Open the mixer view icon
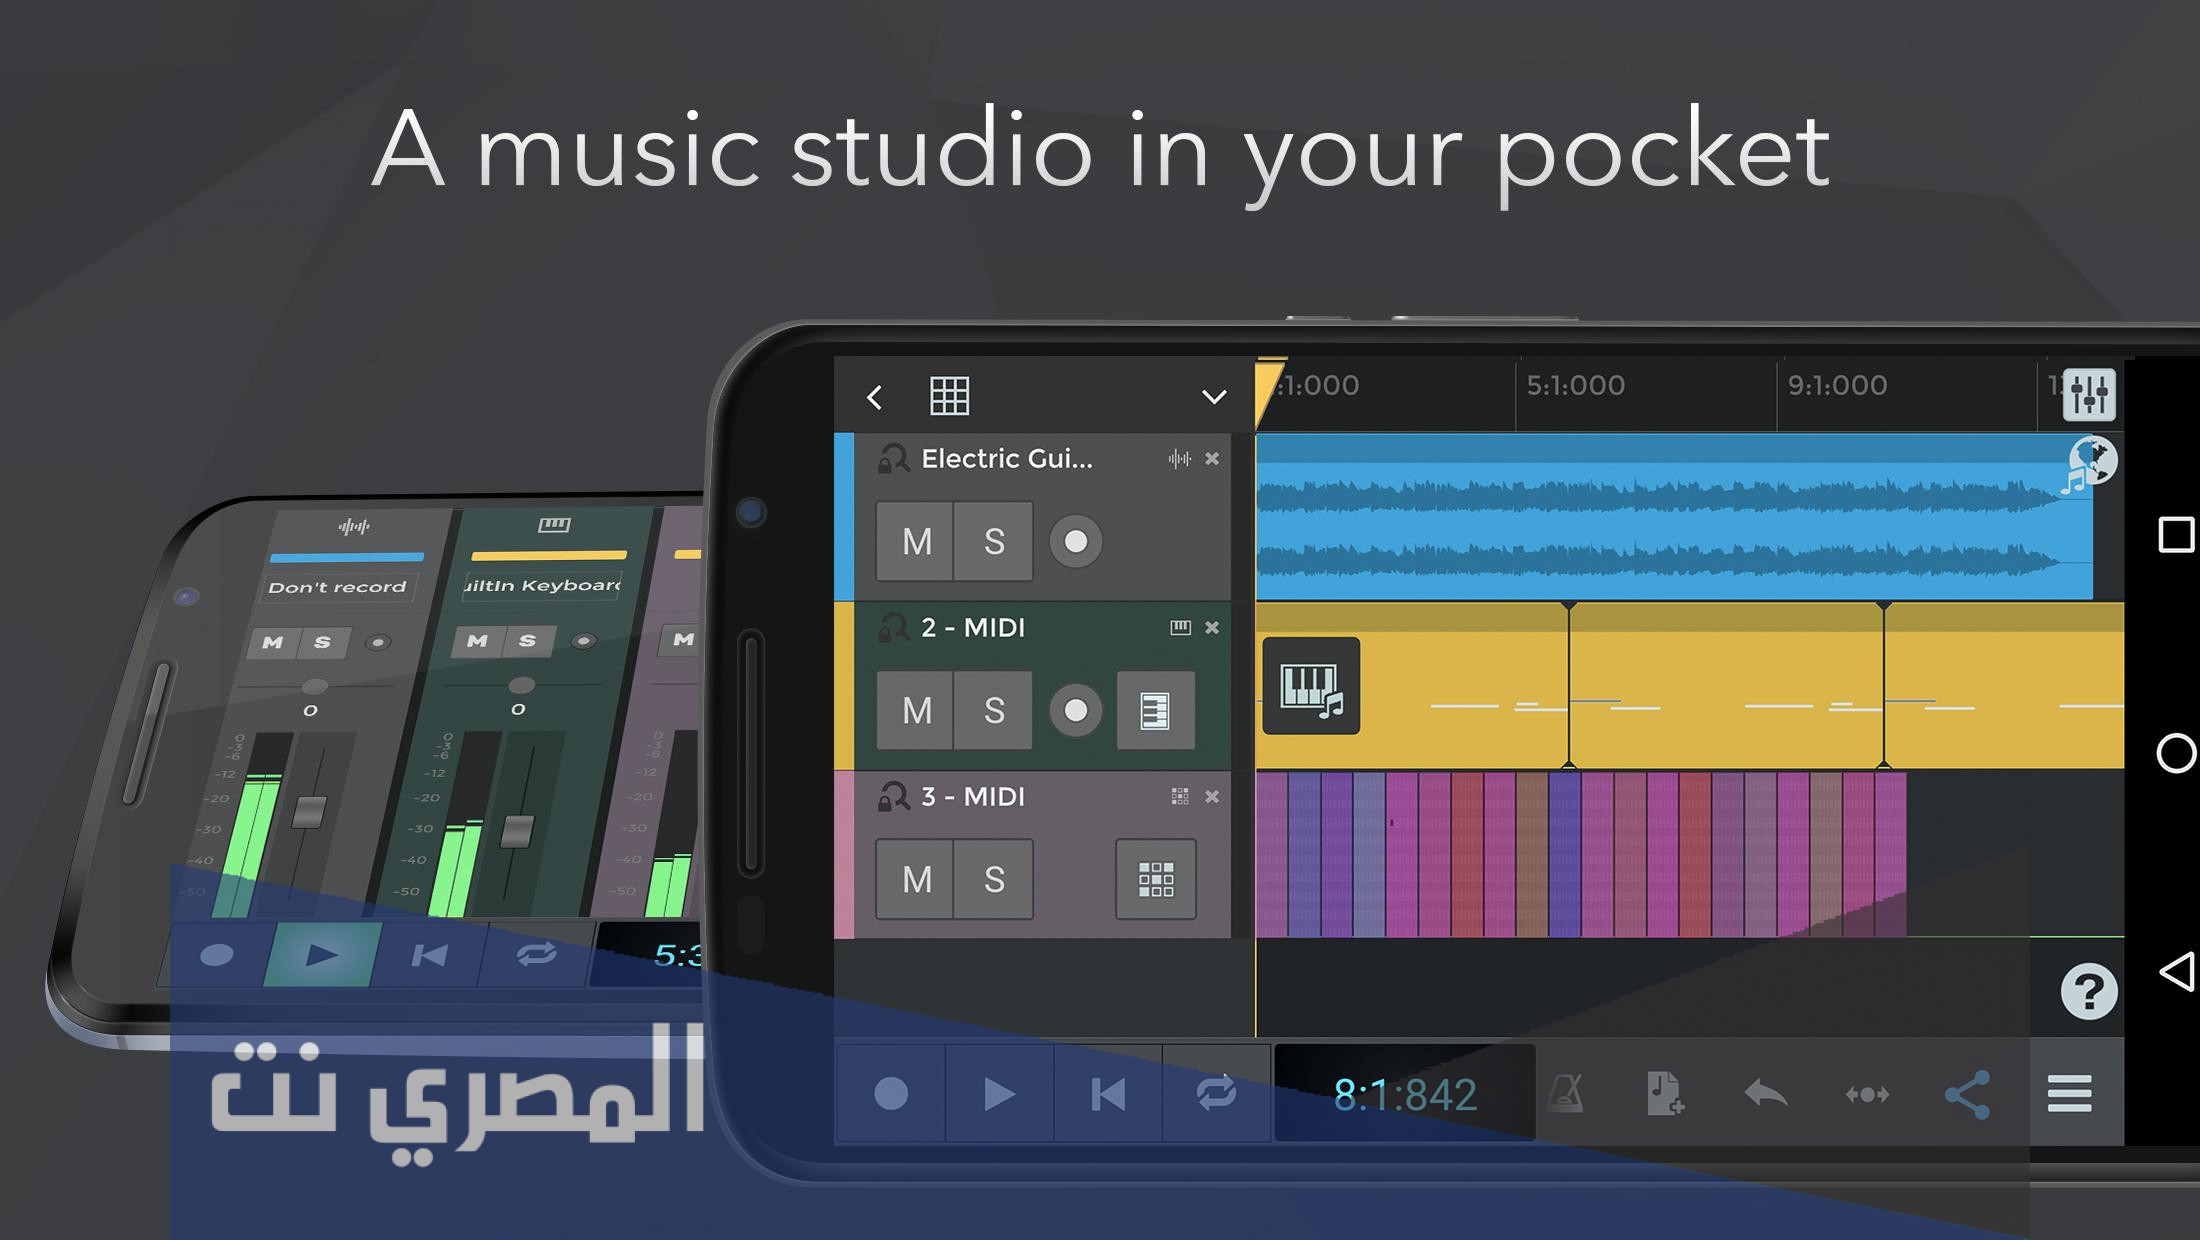Viewport: 2200px width, 1240px height. [x=2089, y=394]
